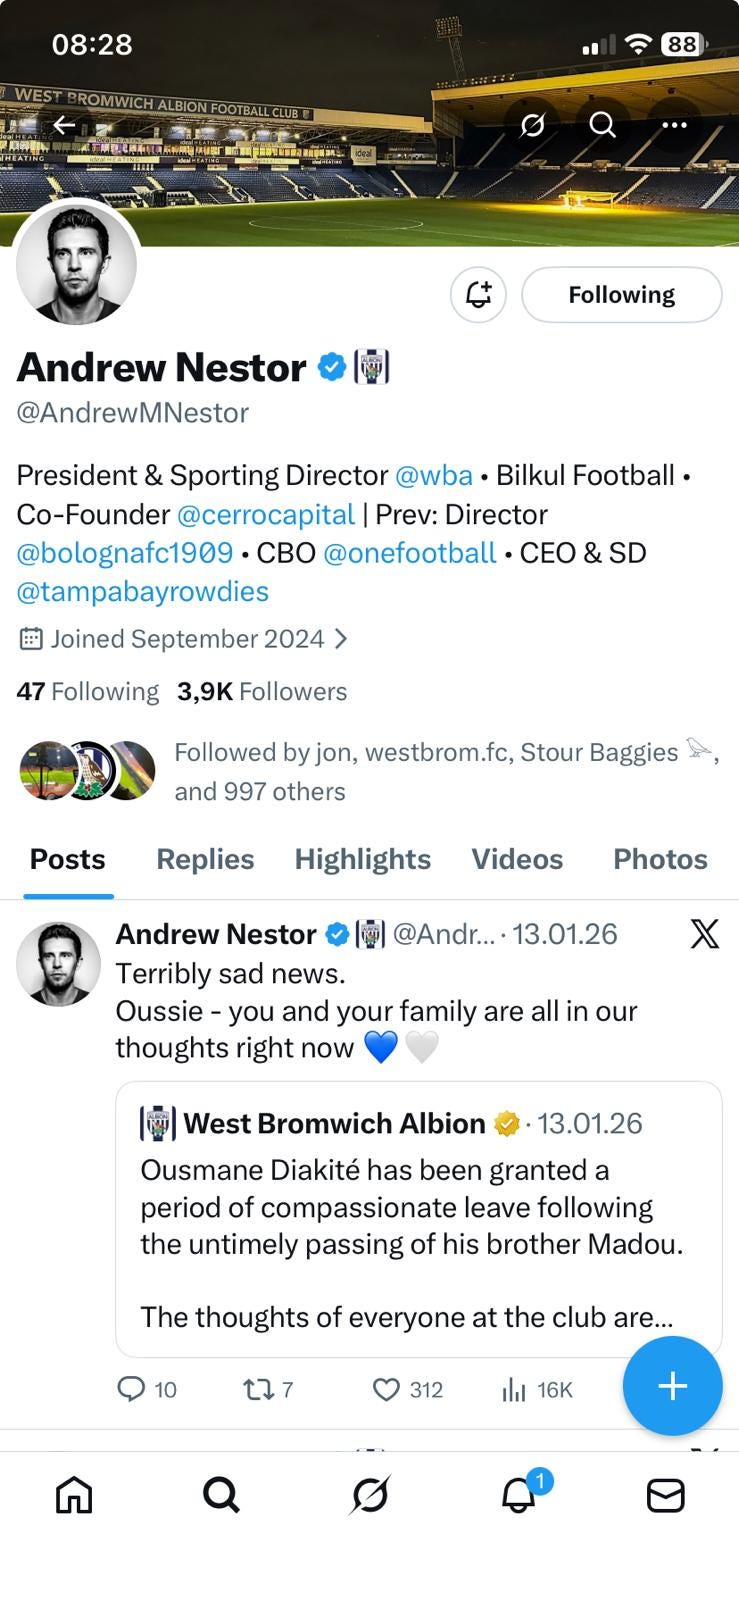Reply to Andrew Nestor's post
The image size is (739, 1600).
[x=132, y=1389]
